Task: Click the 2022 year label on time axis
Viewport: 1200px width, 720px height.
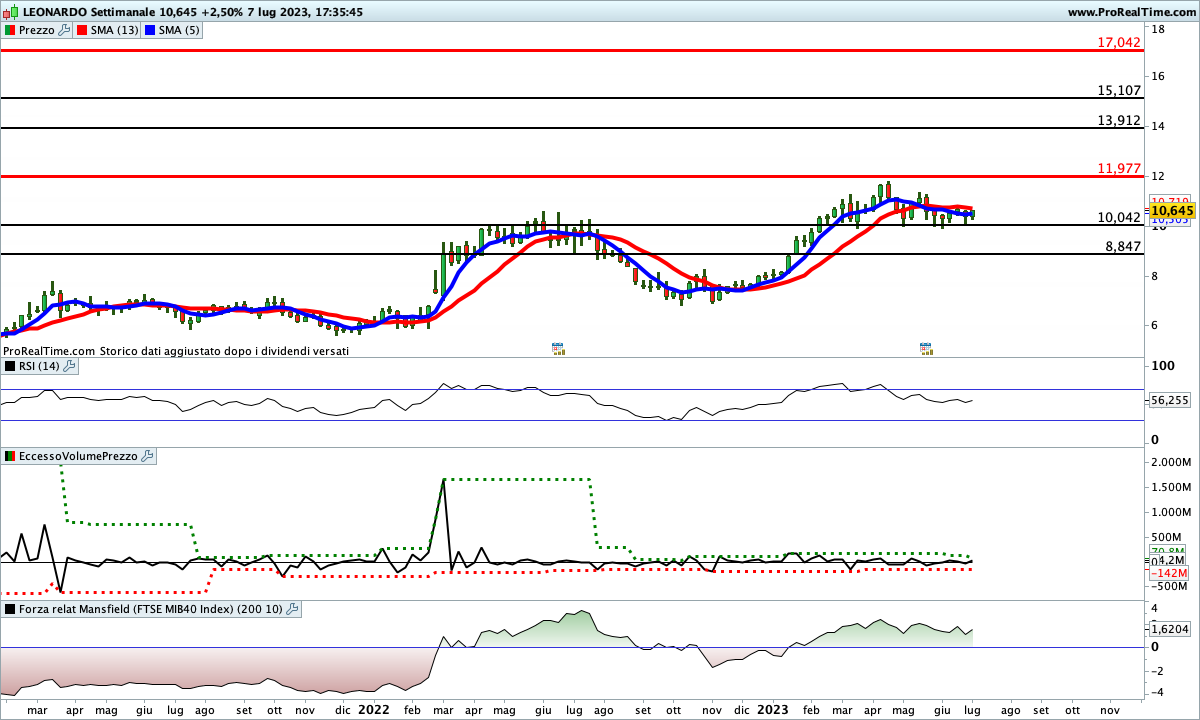Action: pyautogui.click(x=374, y=709)
